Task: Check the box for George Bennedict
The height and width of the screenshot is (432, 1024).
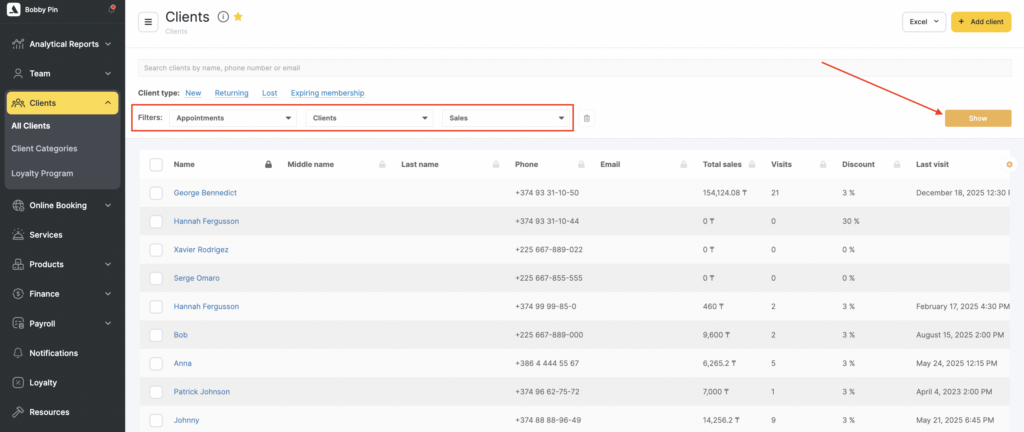Action: (x=156, y=192)
